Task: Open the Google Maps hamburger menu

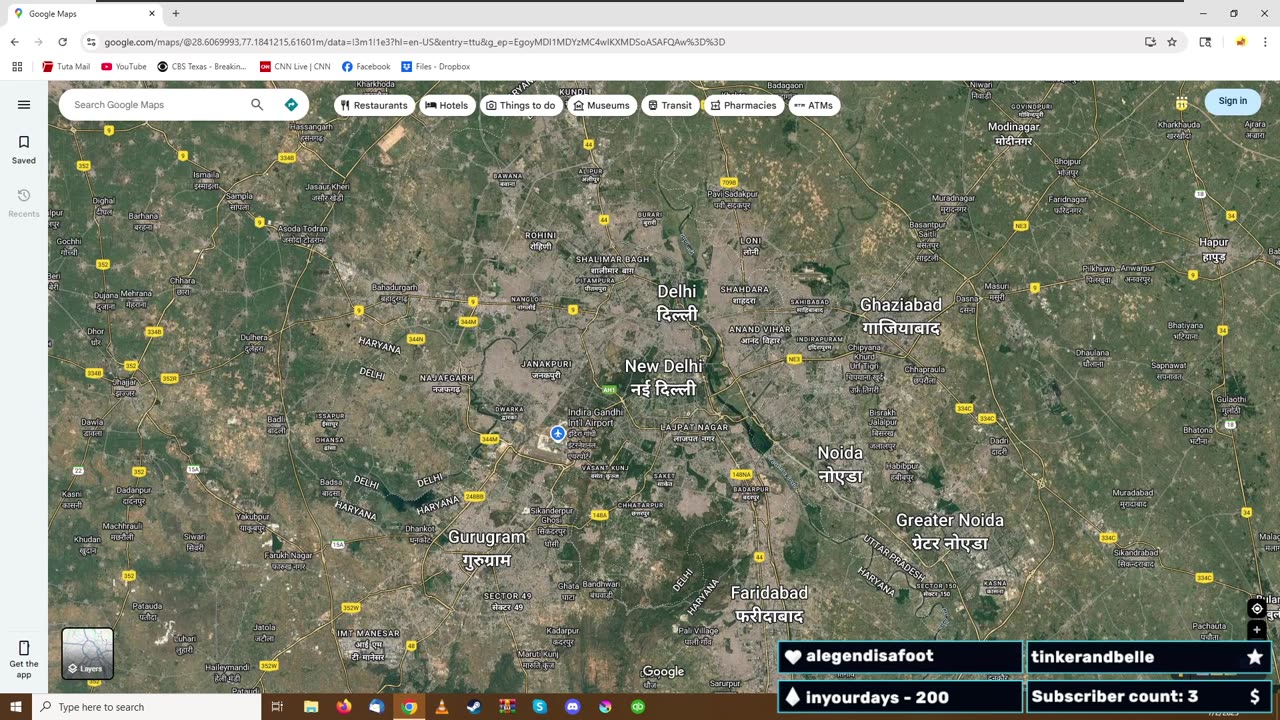Action: coord(24,104)
